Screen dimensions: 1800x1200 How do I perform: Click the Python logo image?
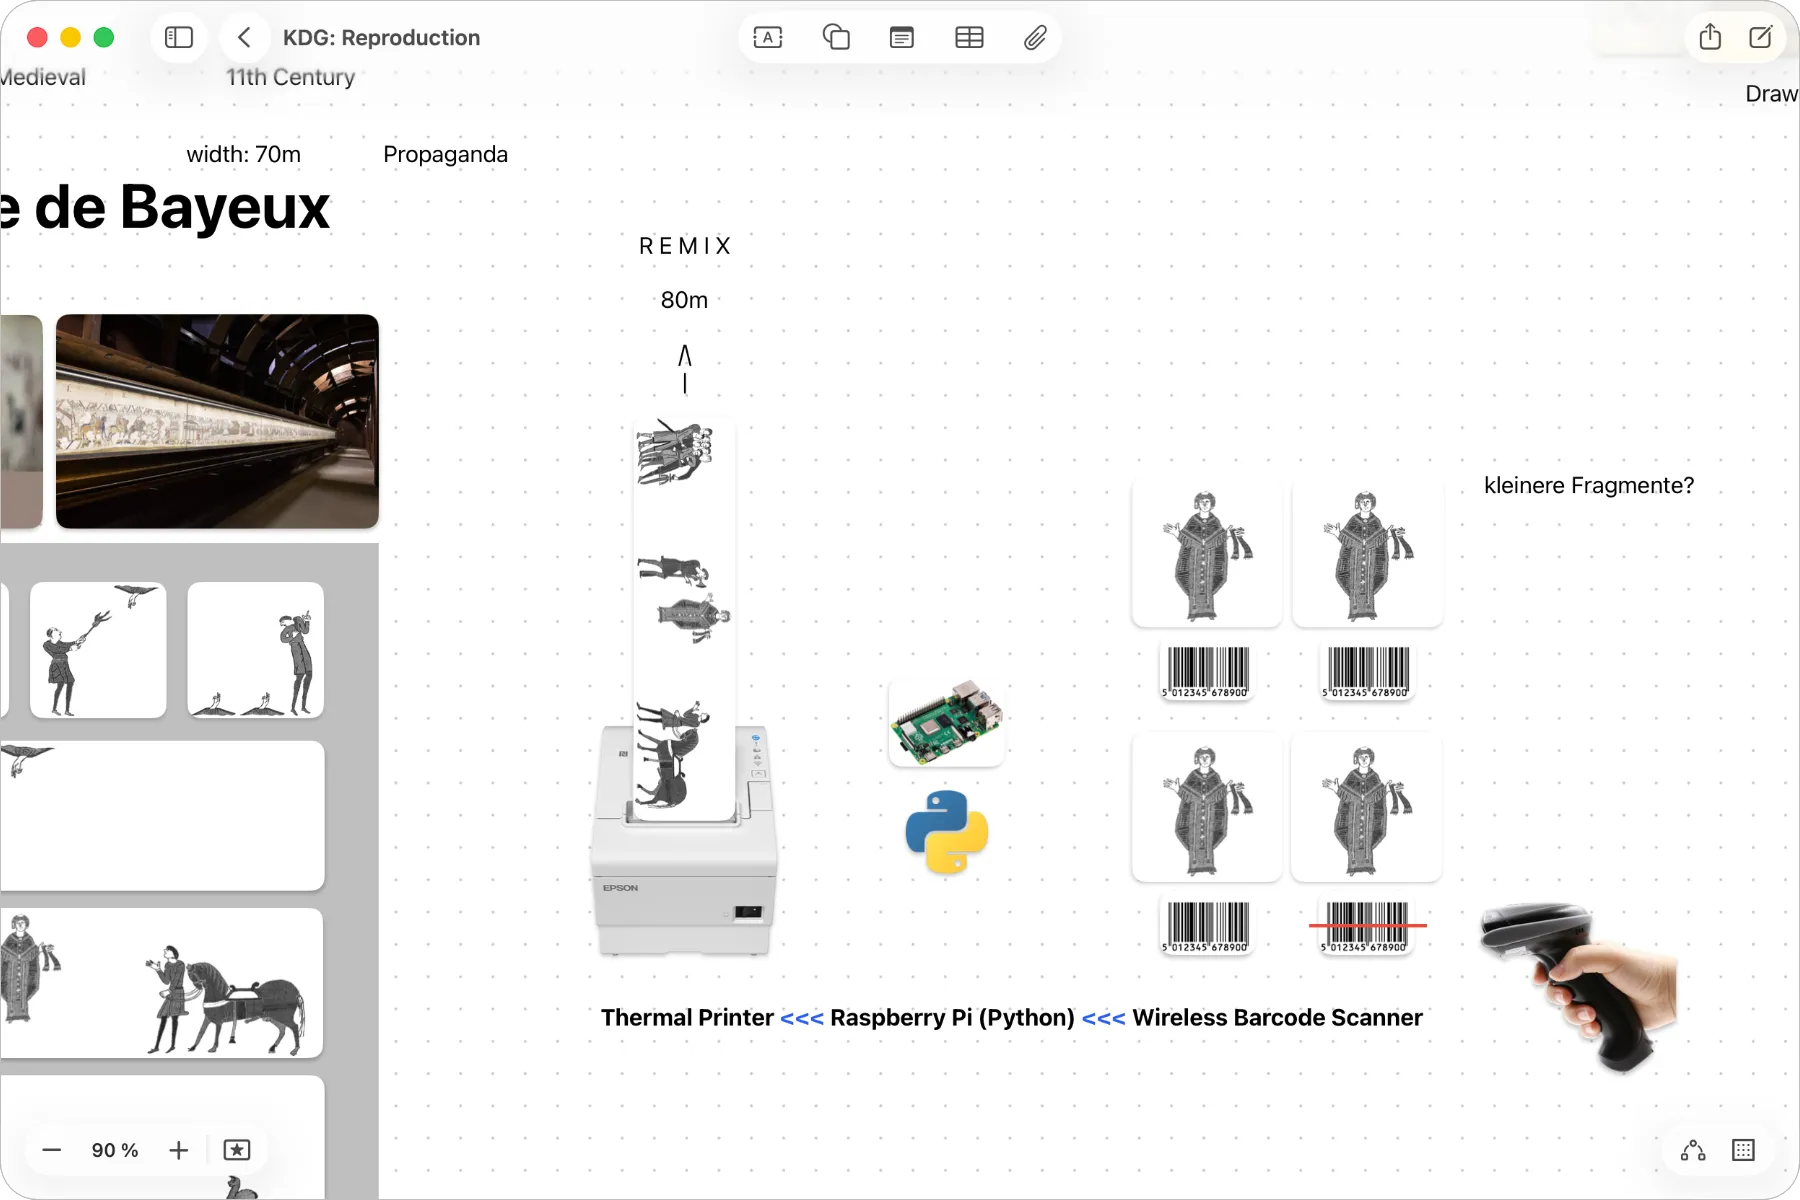[x=946, y=832]
